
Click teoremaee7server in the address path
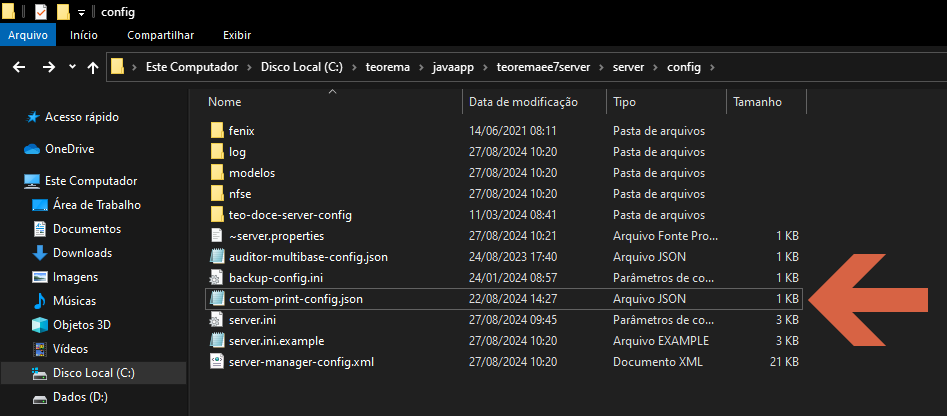(543, 67)
